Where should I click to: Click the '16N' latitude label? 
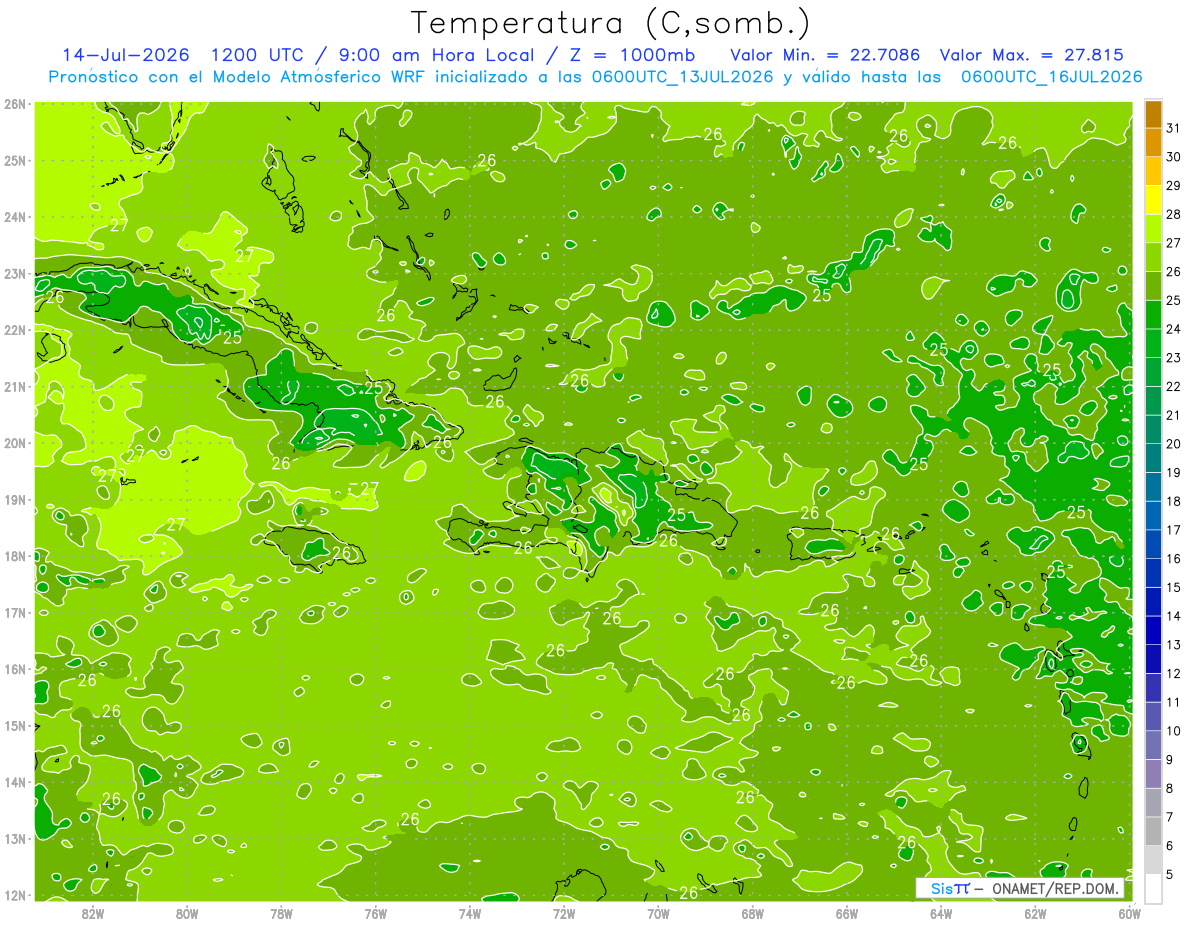[x=15, y=669]
